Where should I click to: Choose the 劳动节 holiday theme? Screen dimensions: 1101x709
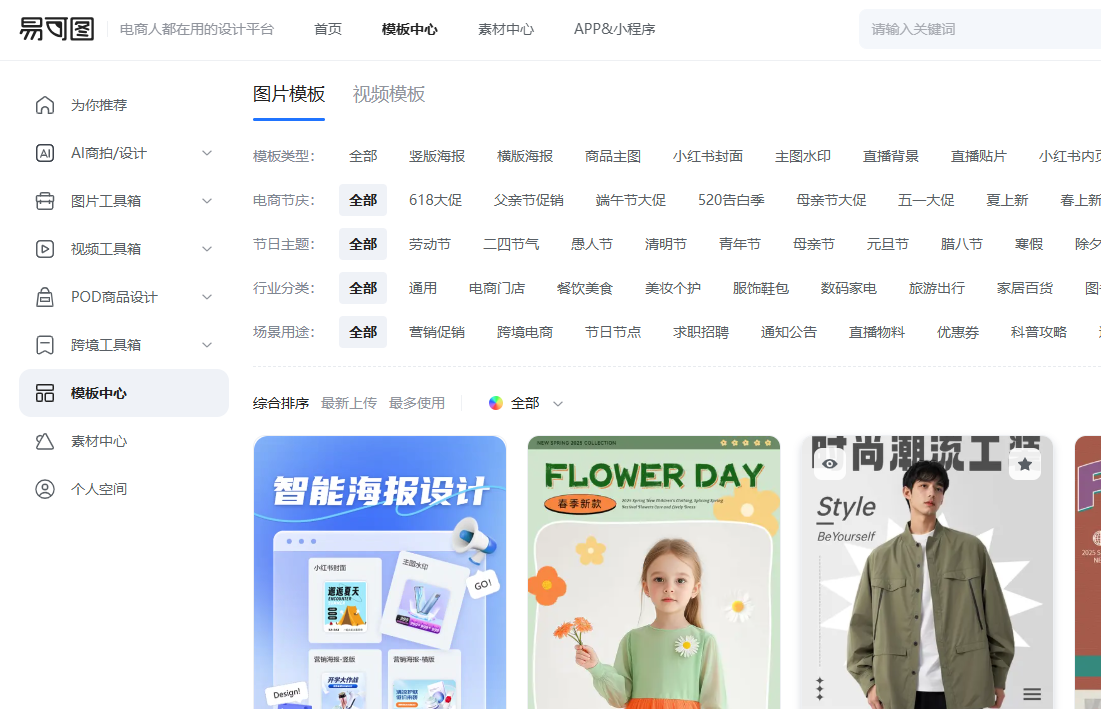(430, 244)
